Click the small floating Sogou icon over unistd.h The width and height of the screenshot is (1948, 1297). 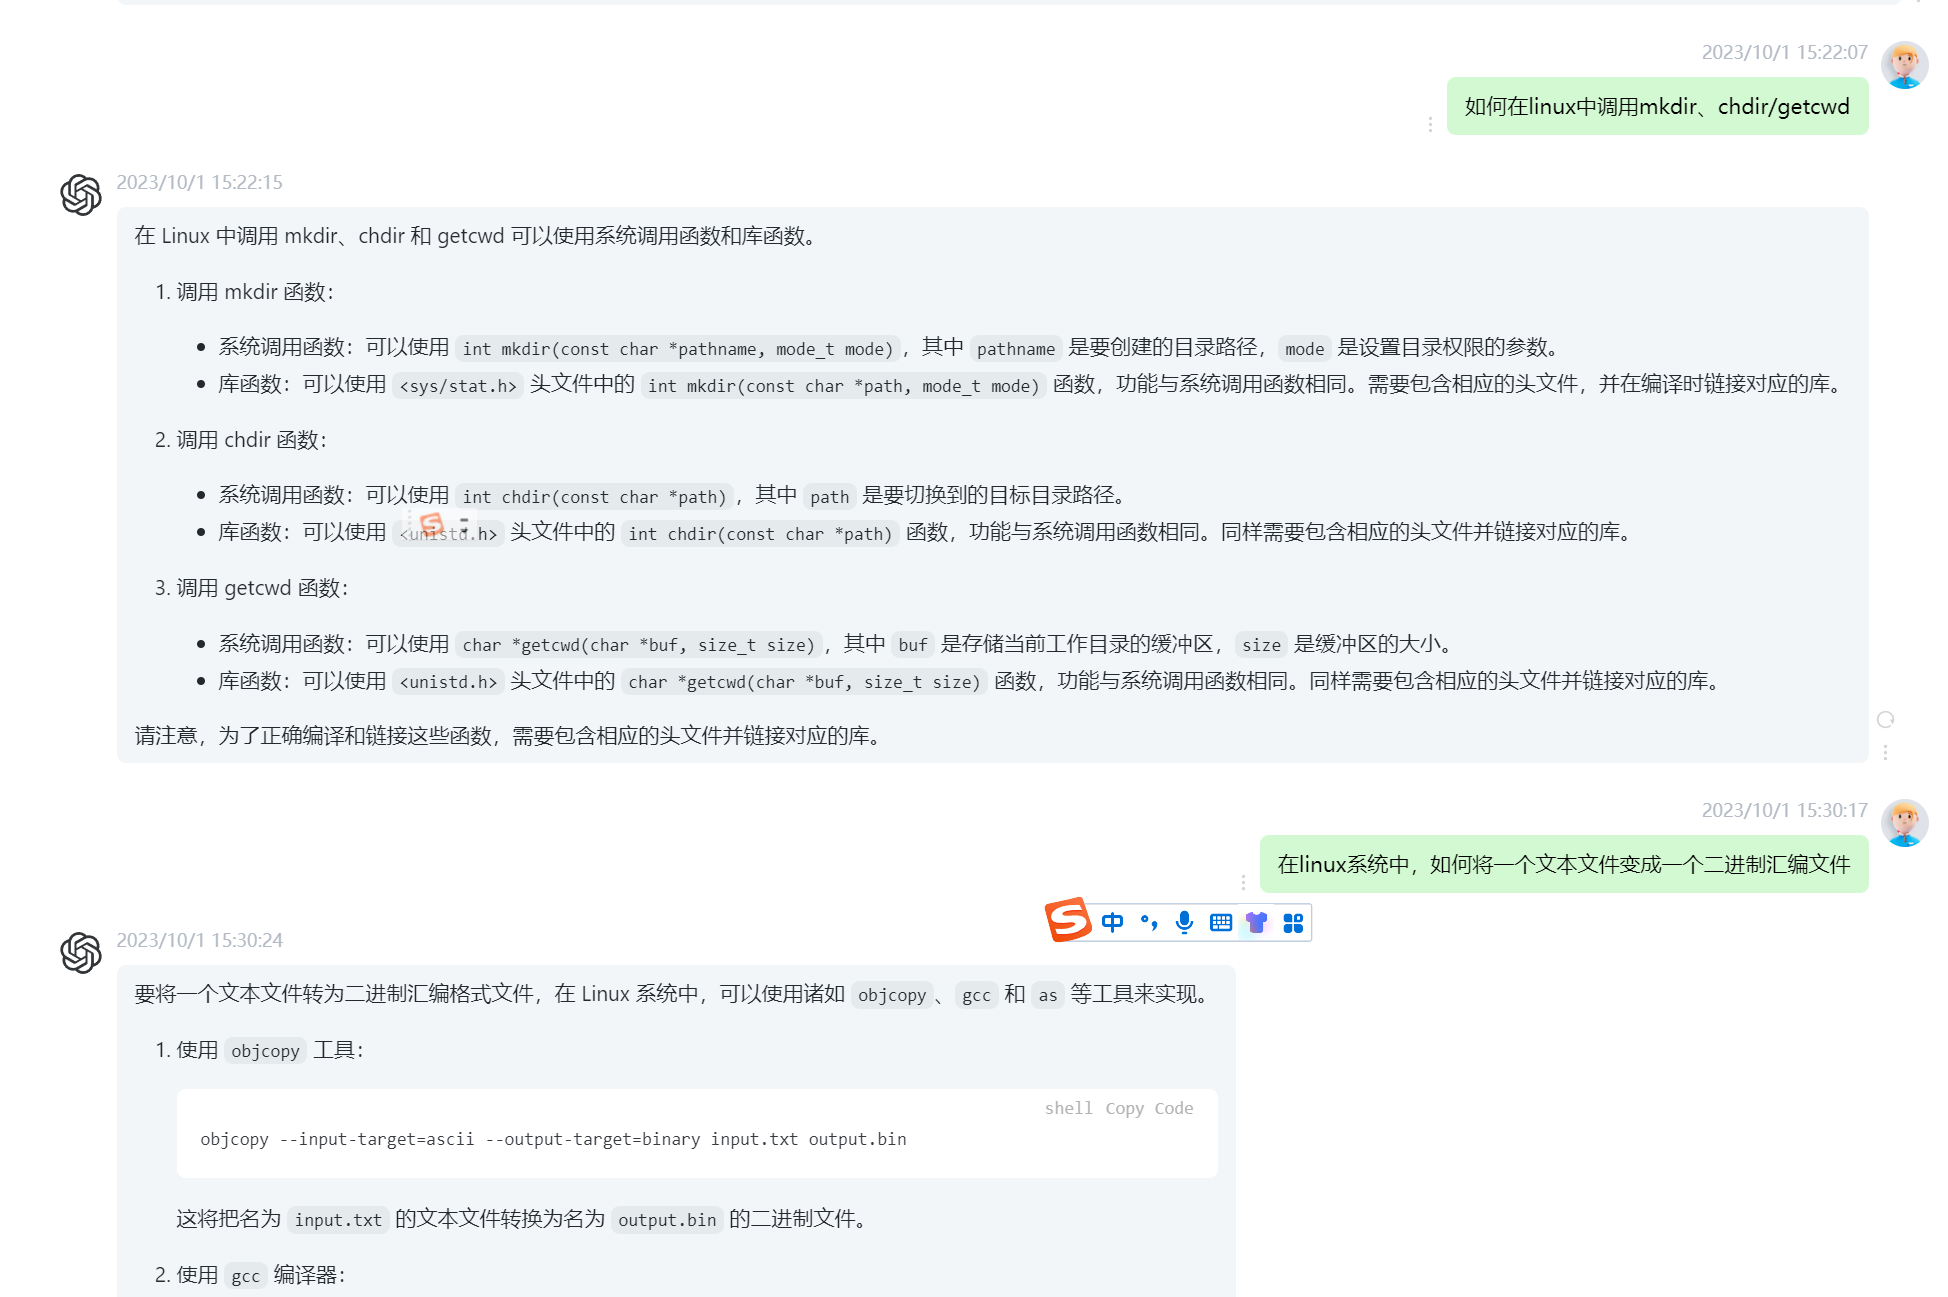pos(432,523)
